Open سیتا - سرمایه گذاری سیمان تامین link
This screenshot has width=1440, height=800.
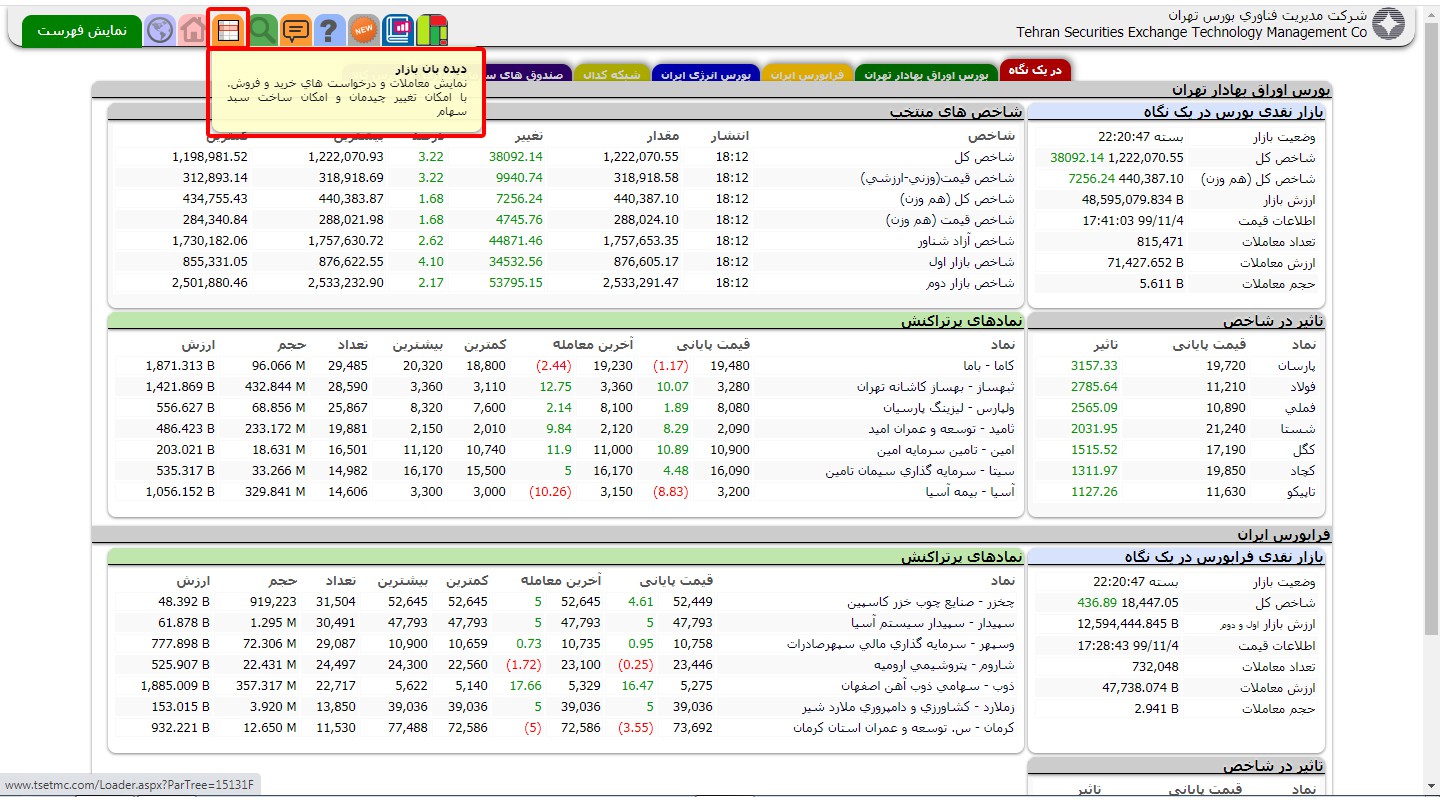(920, 471)
